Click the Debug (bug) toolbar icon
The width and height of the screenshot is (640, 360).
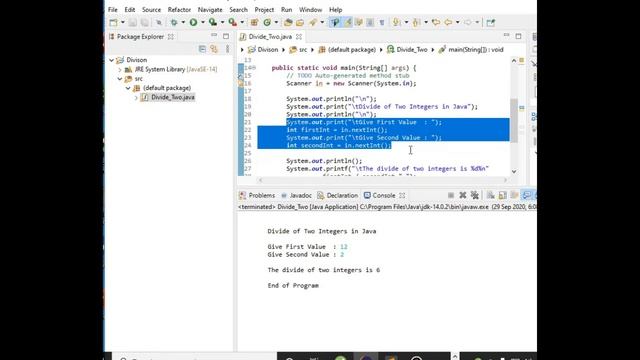(174, 22)
